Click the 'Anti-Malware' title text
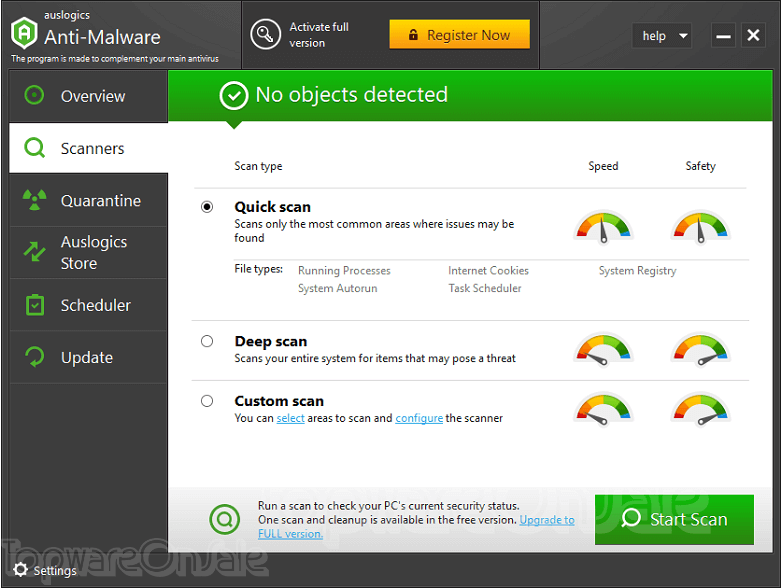Screen dimensions: 781x588 tap(102, 37)
